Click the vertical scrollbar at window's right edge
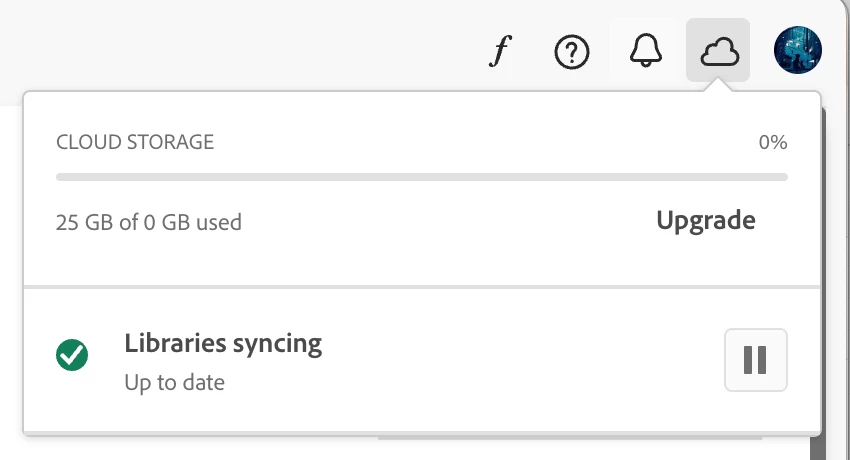The image size is (850, 460). coord(829,300)
